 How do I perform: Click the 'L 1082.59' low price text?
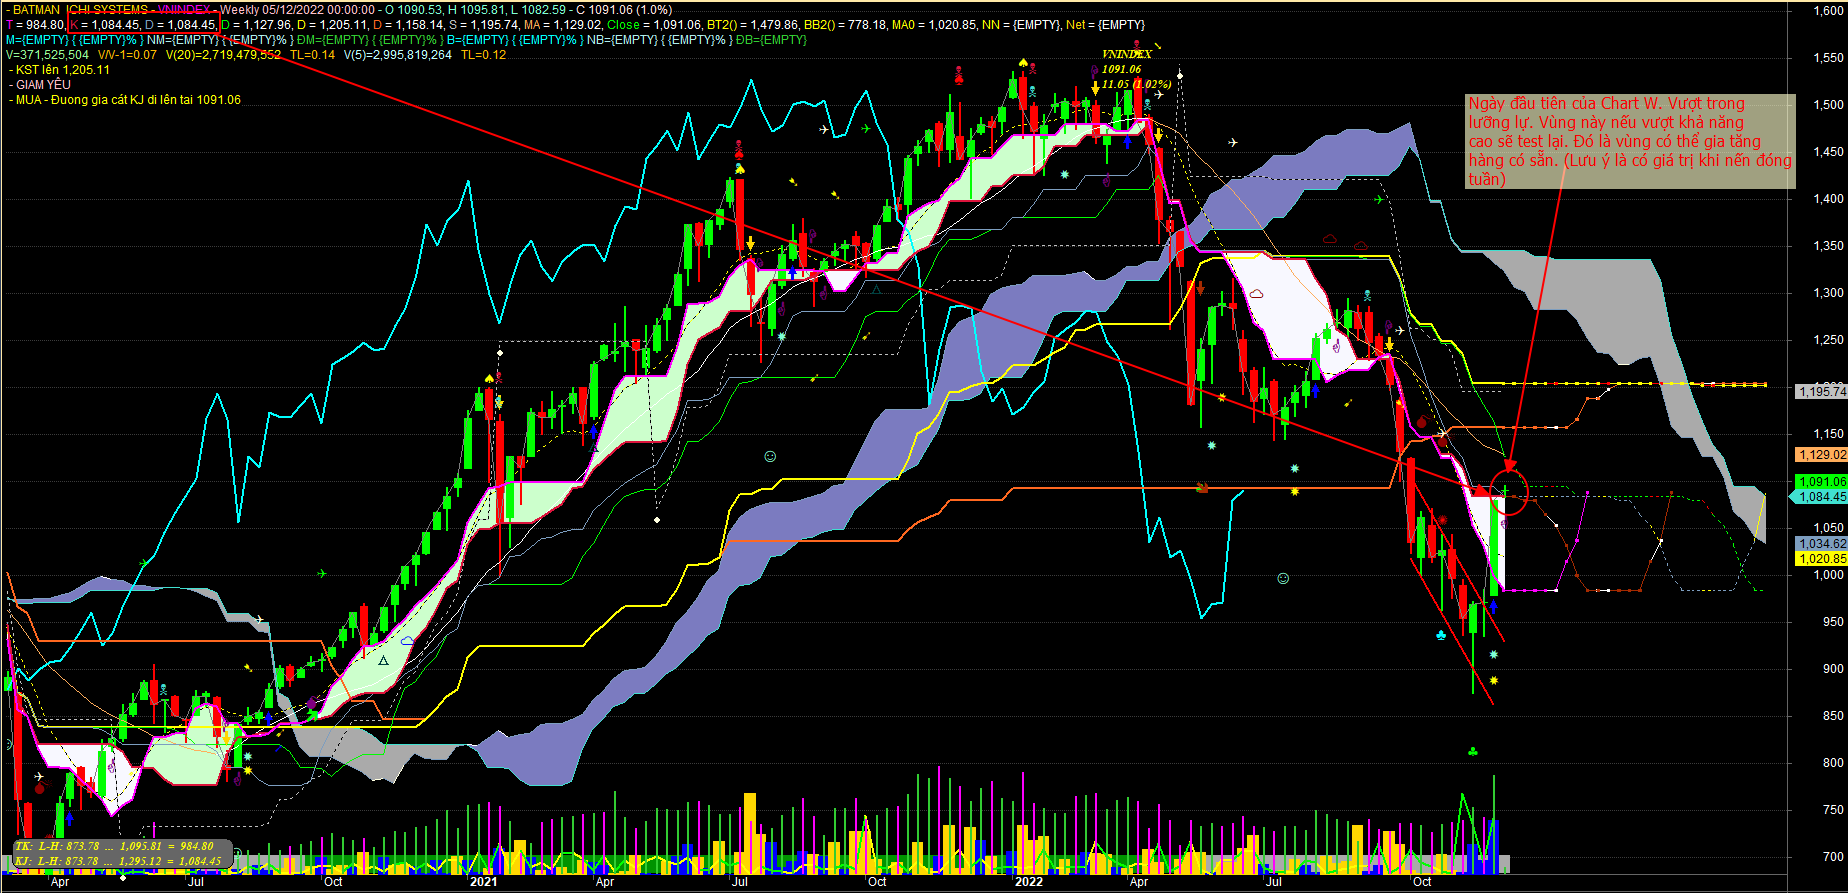tap(538, 9)
